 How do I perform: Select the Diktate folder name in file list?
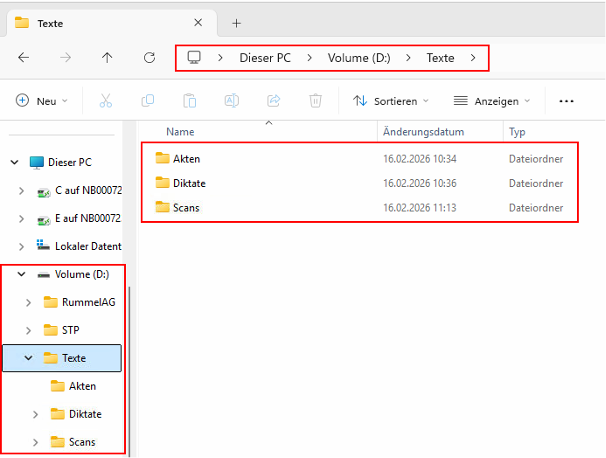click(x=189, y=183)
